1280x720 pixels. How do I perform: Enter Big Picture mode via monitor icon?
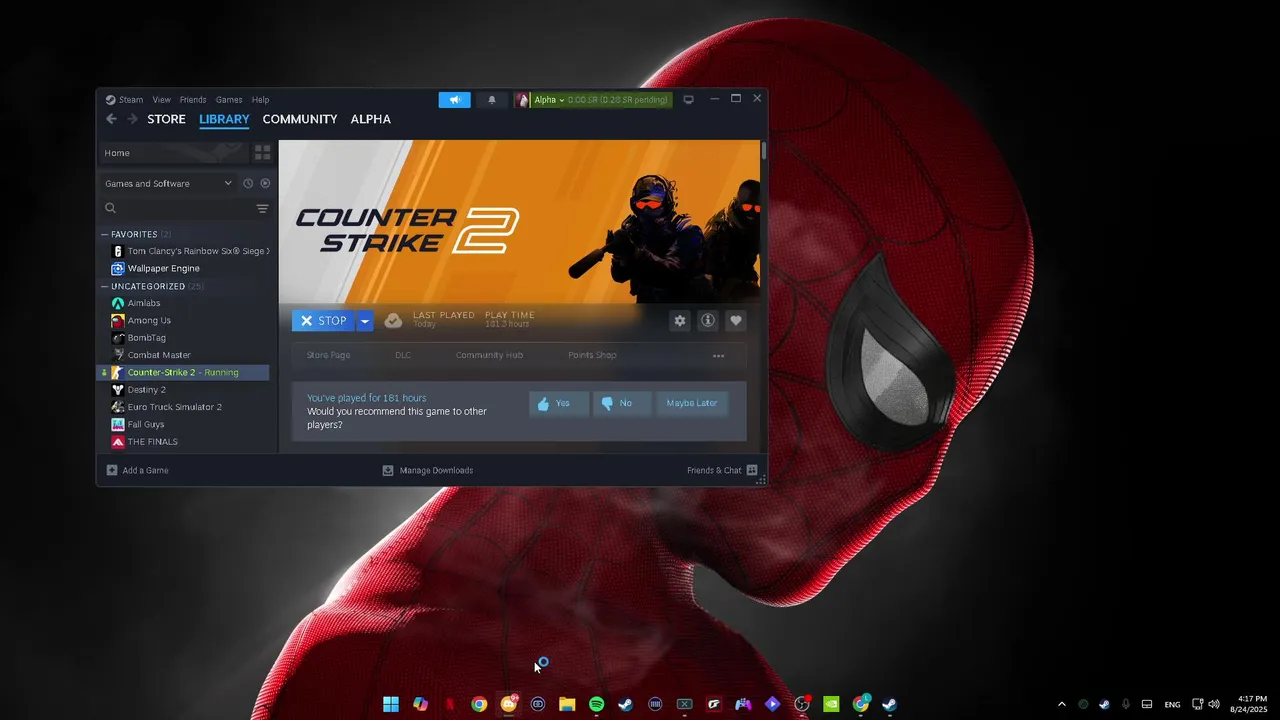point(688,100)
